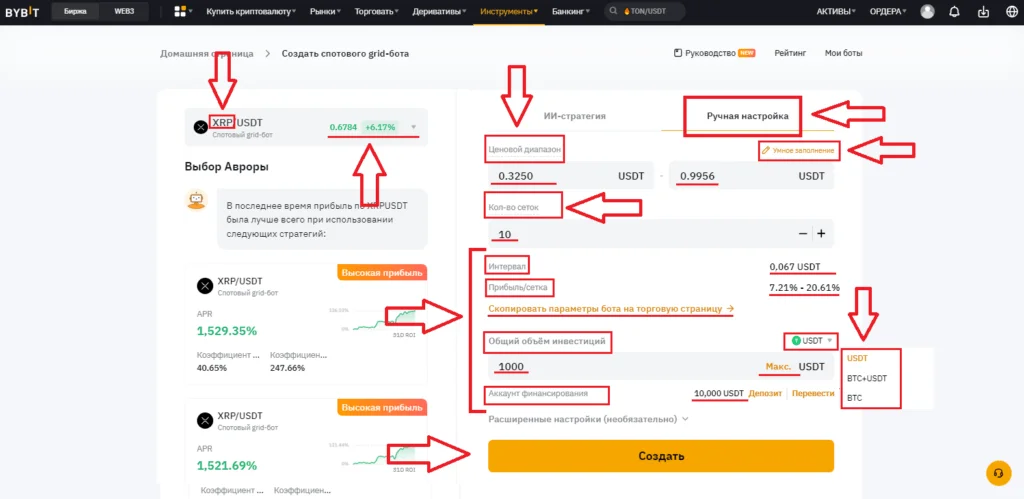Switch to the Ручная настройка tab

point(747,116)
